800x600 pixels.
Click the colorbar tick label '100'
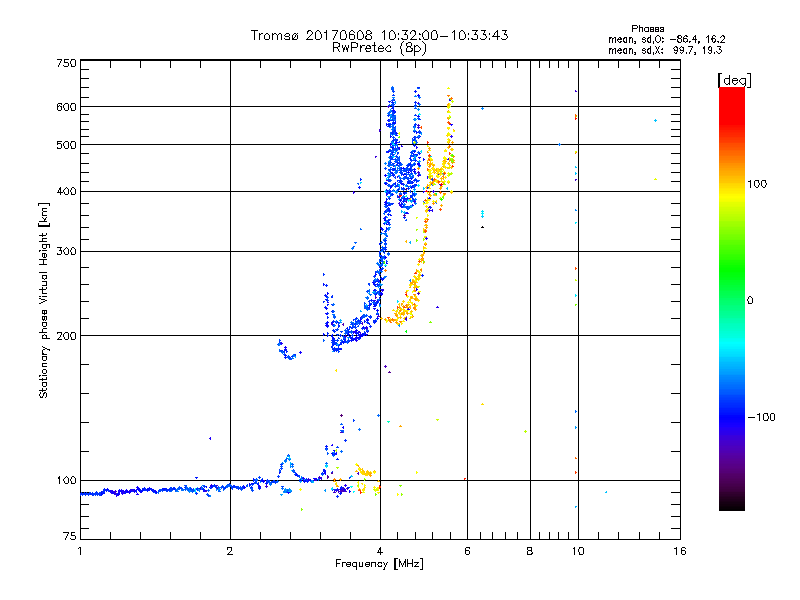(757, 184)
